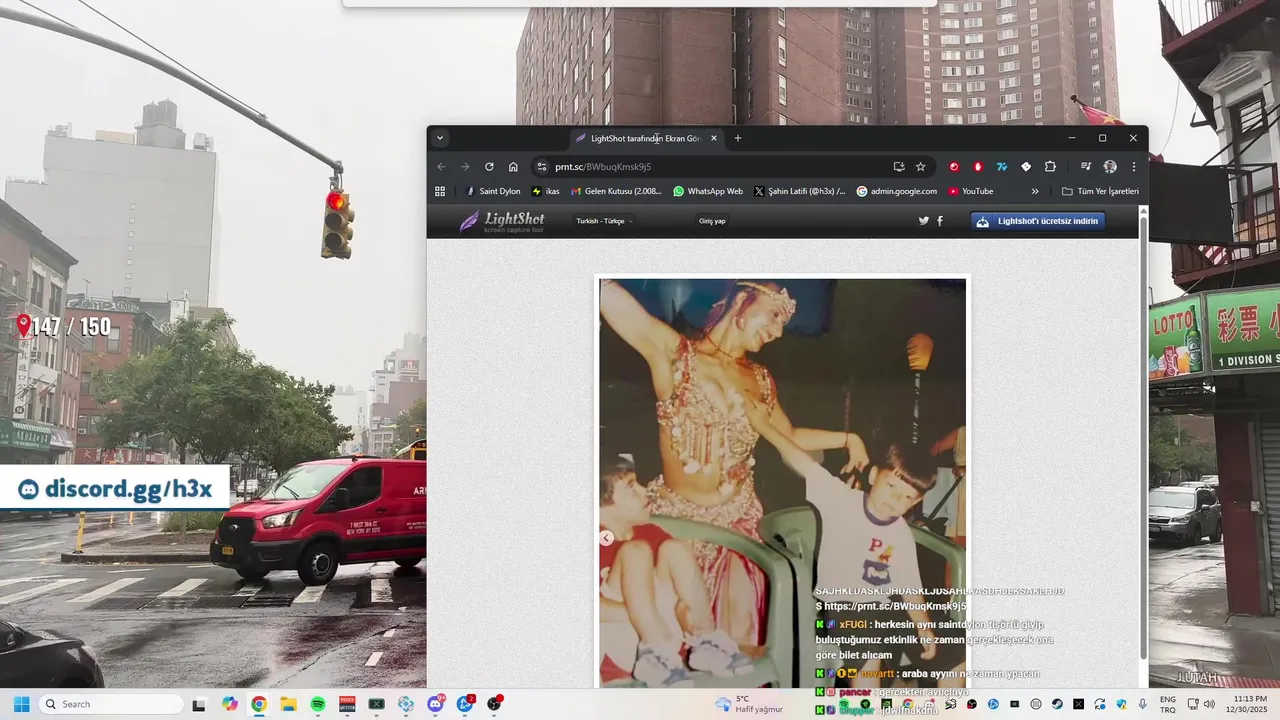Close the LightShot browser tab
The image size is (1280, 720).
point(714,138)
